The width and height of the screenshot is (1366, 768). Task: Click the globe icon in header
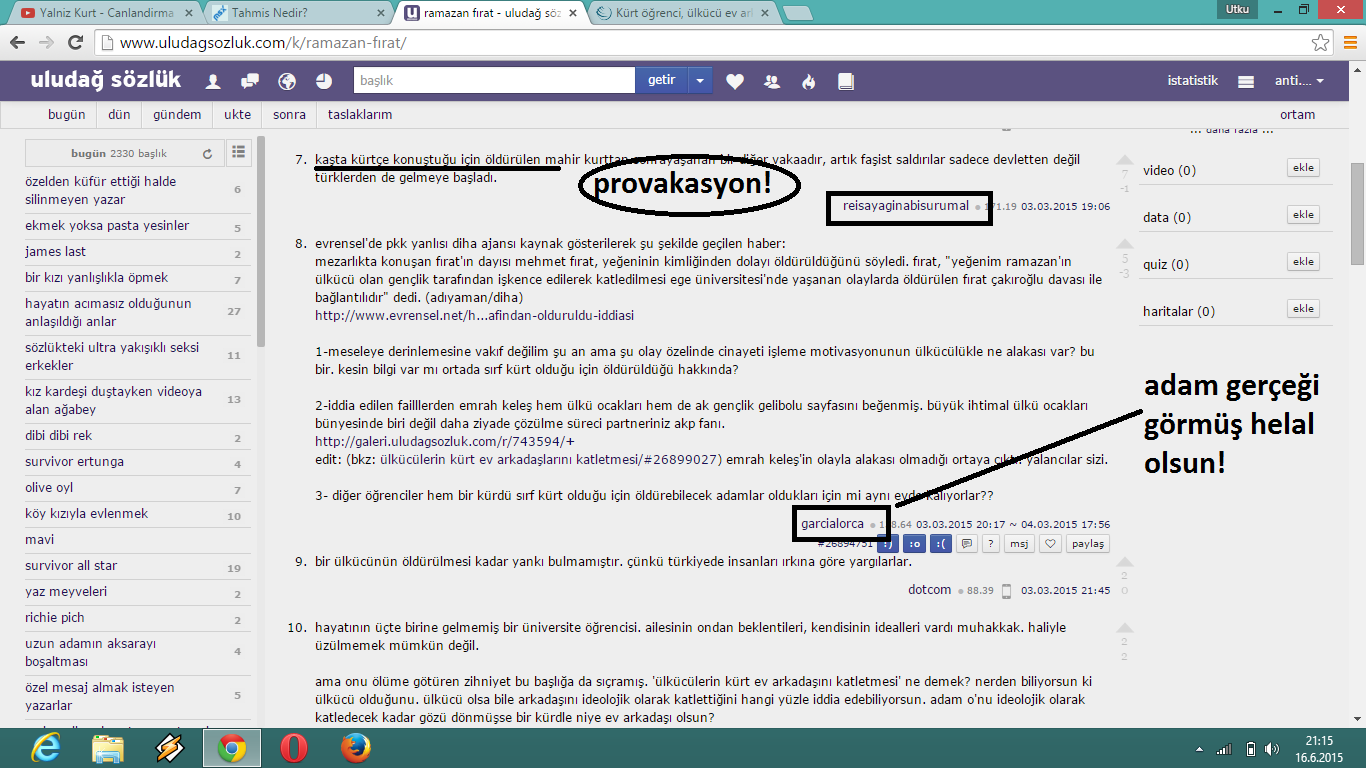click(287, 81)
